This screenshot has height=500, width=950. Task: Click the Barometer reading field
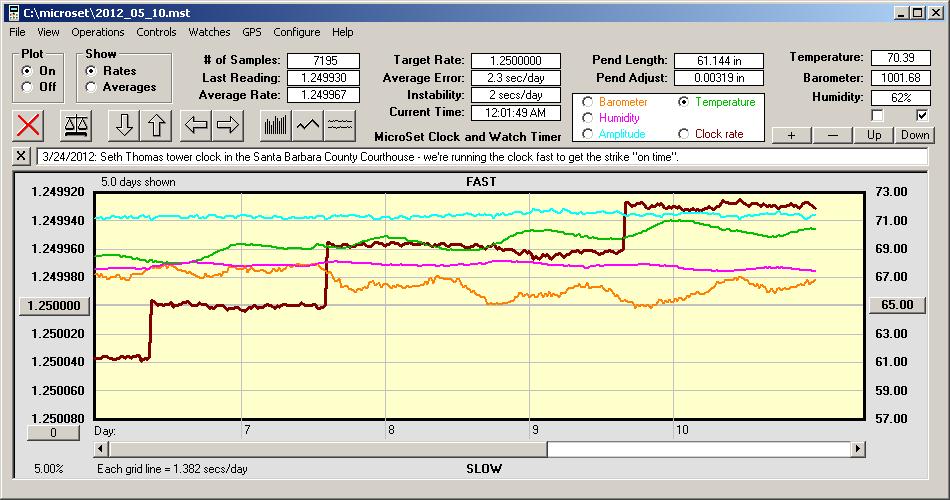[900, 78]
